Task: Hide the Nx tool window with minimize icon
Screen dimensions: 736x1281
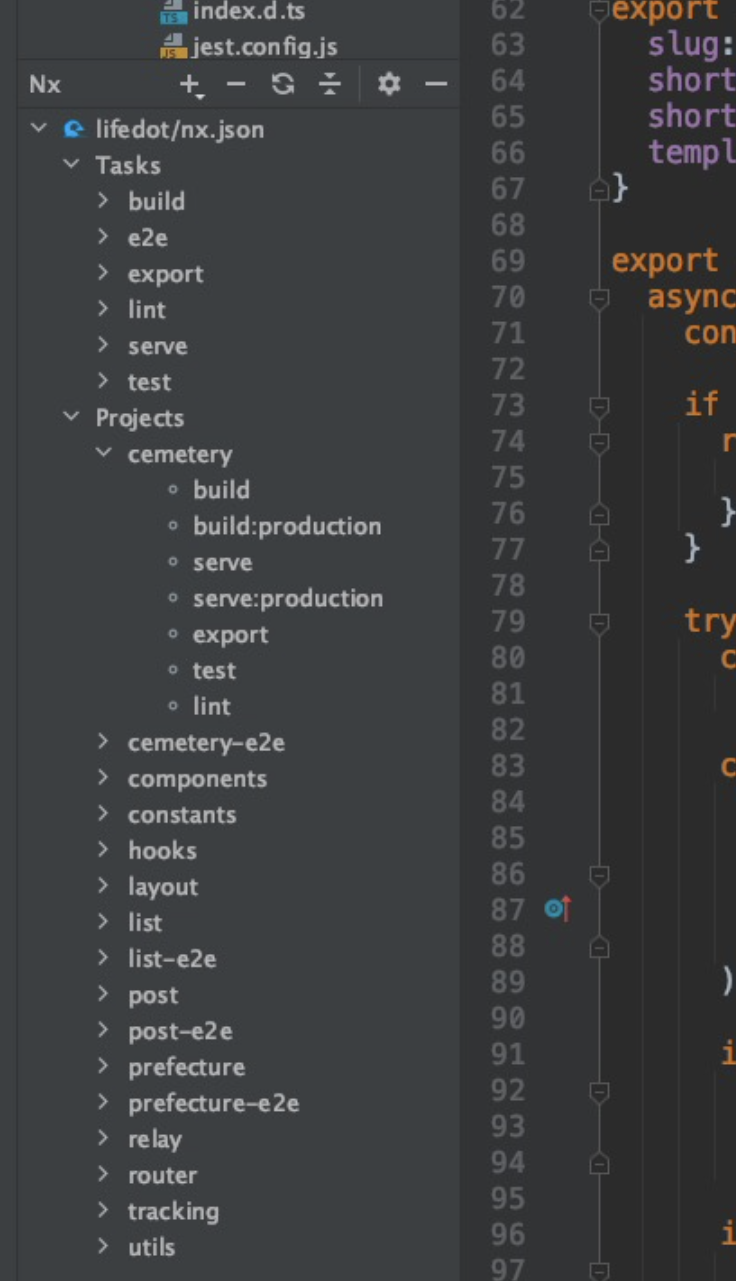Action: 436,85
